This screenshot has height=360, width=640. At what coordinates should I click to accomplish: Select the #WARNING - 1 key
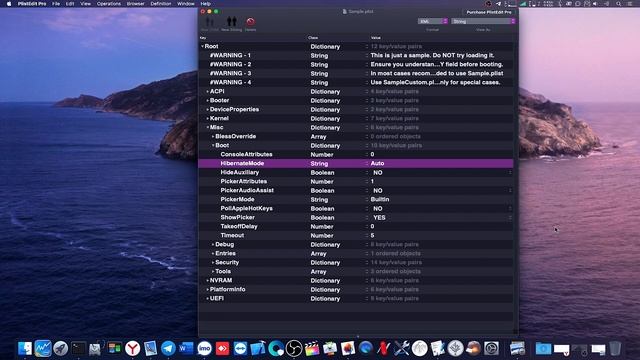[230, 55]
